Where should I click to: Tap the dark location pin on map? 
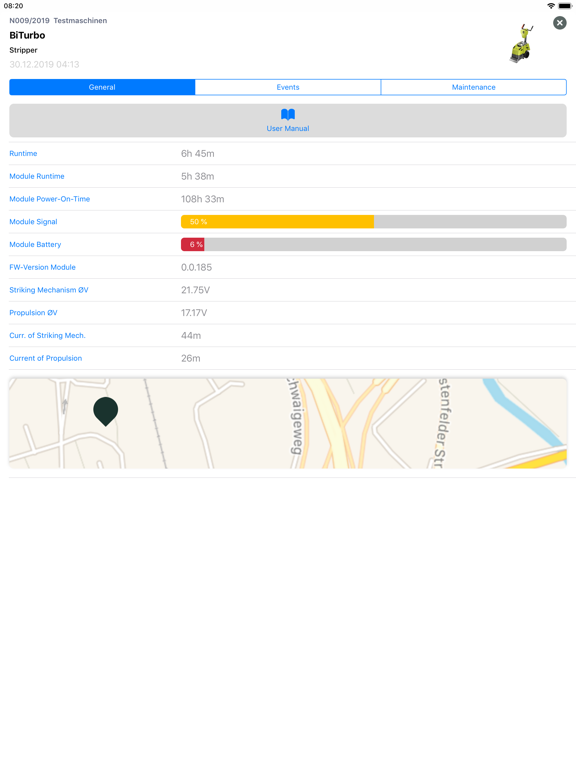[105, 411]
